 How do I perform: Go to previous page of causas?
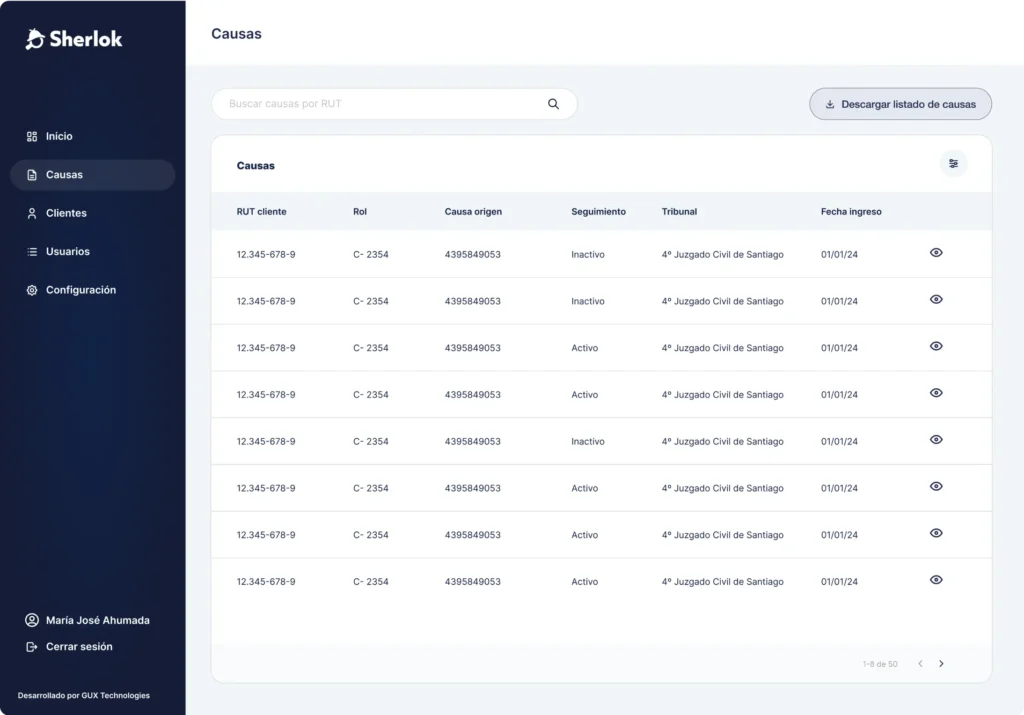tap(920, 664)
